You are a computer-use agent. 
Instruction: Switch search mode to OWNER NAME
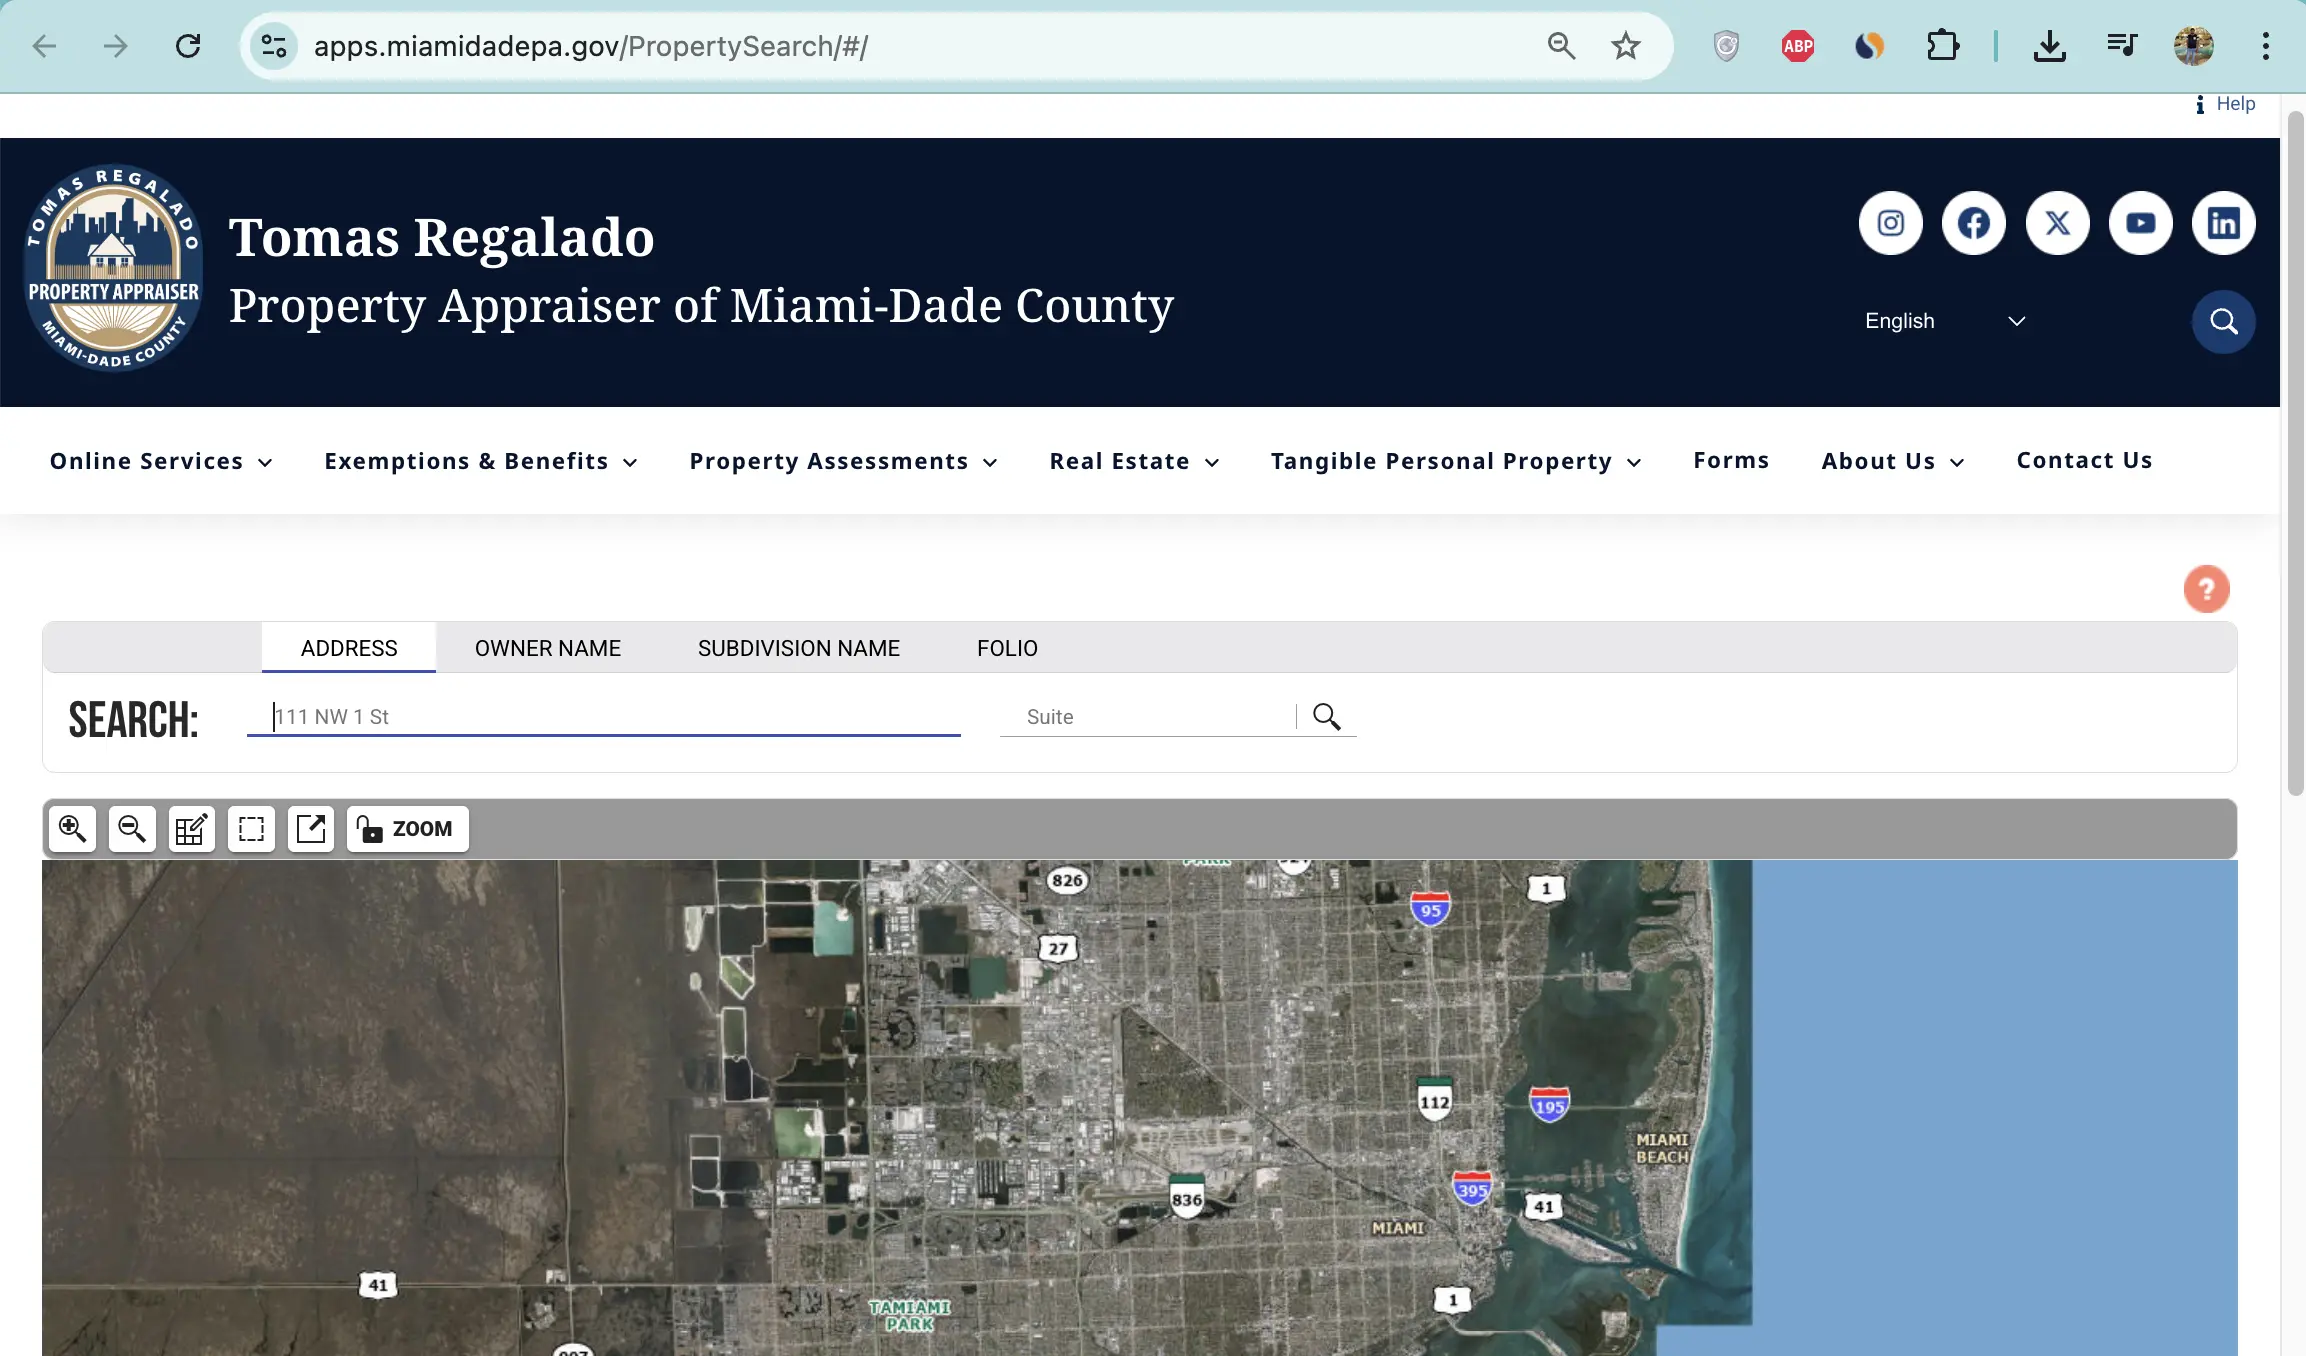548,648
